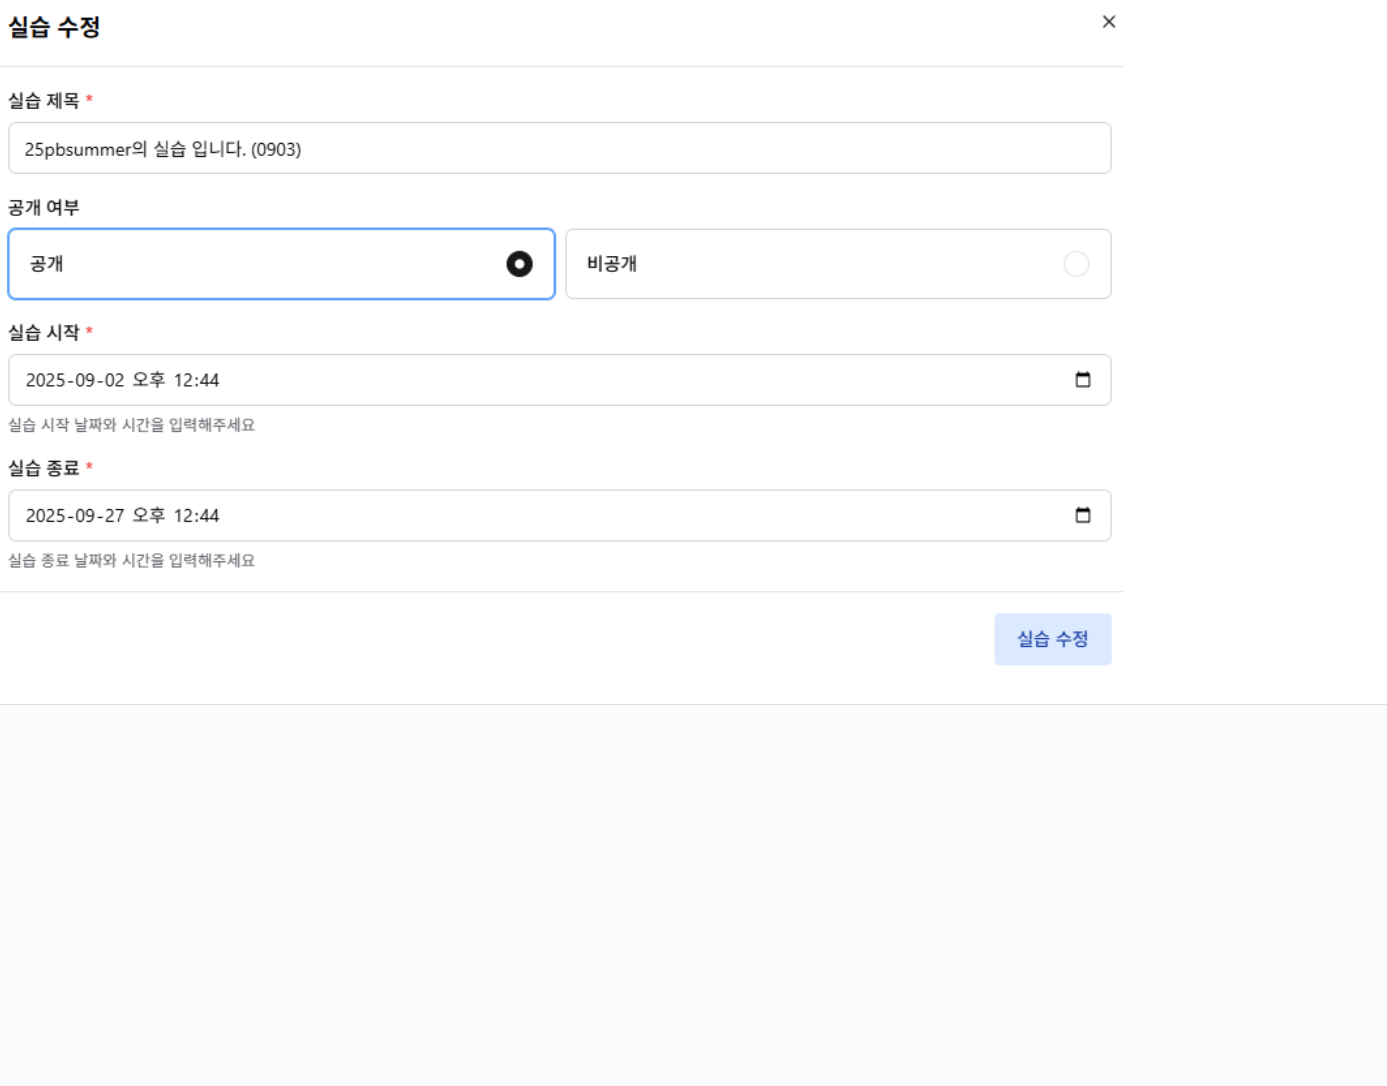
Task: Click 오후 in the 실습 종료 field
Action: point(148,516)
